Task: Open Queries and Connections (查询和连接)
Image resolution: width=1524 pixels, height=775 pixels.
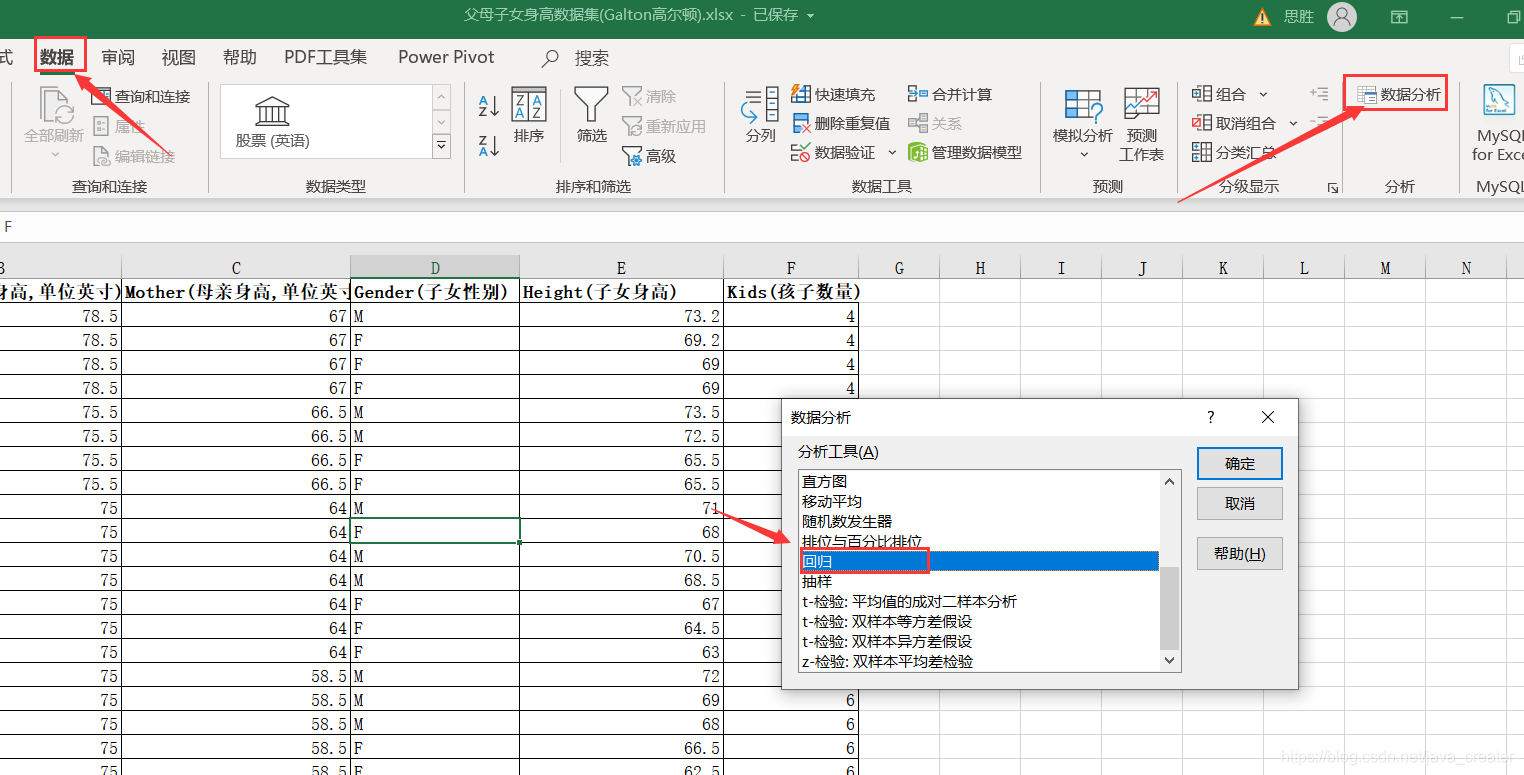Action: (141, 97)
